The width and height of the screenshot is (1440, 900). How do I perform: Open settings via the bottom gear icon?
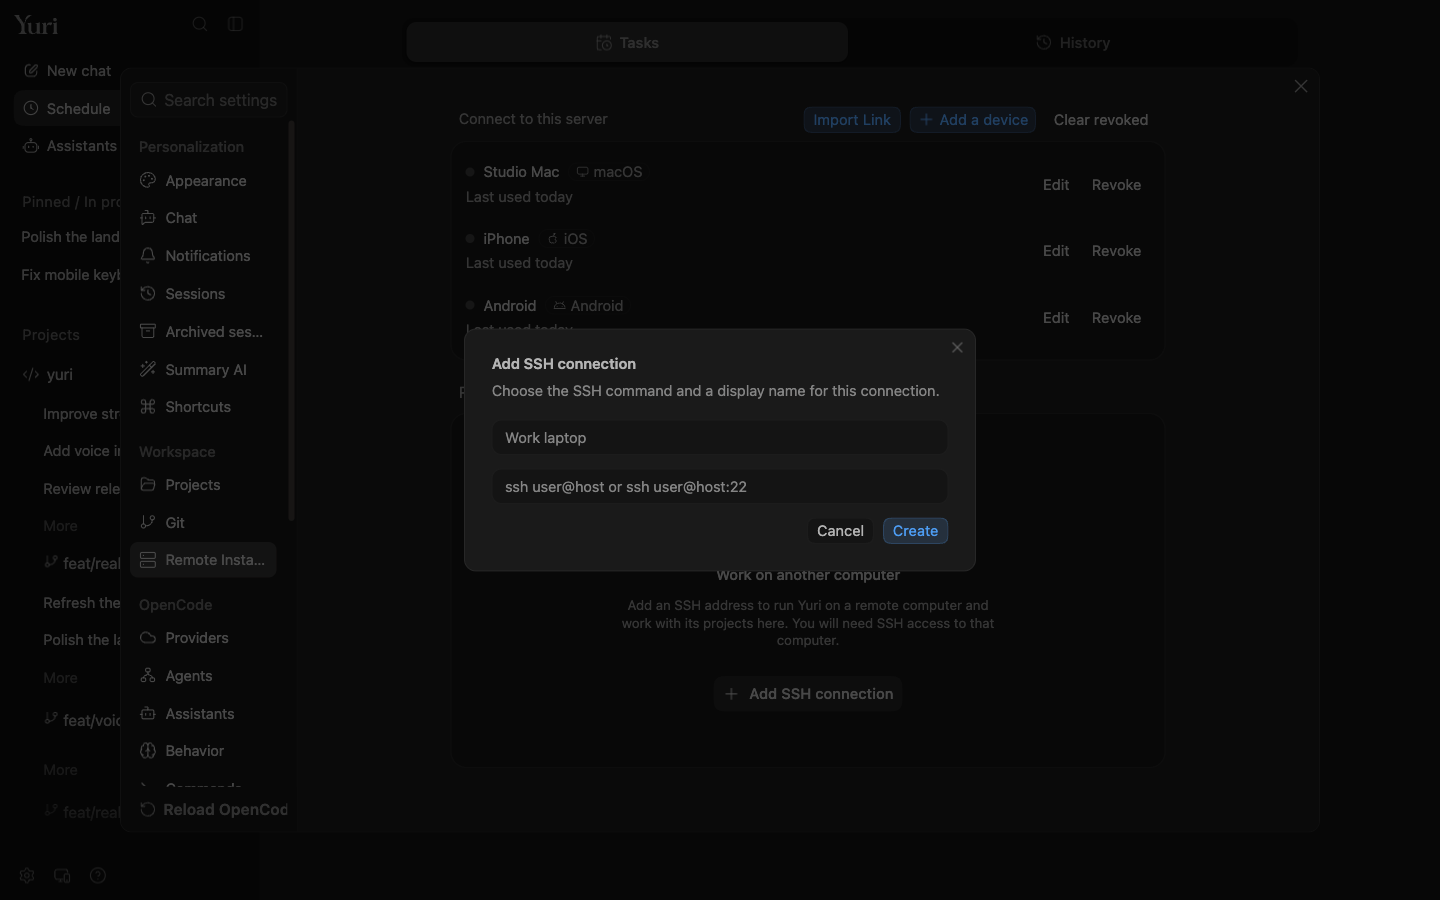[x=27, y=875]
